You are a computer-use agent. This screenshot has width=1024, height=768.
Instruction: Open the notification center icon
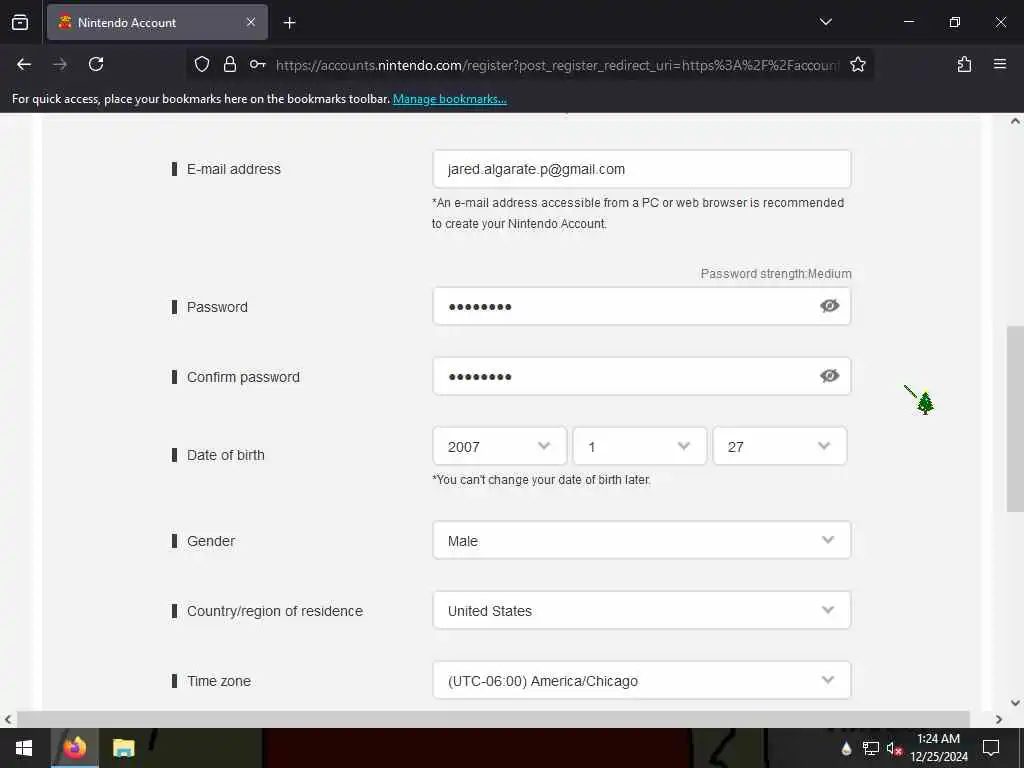click(991, 748)
